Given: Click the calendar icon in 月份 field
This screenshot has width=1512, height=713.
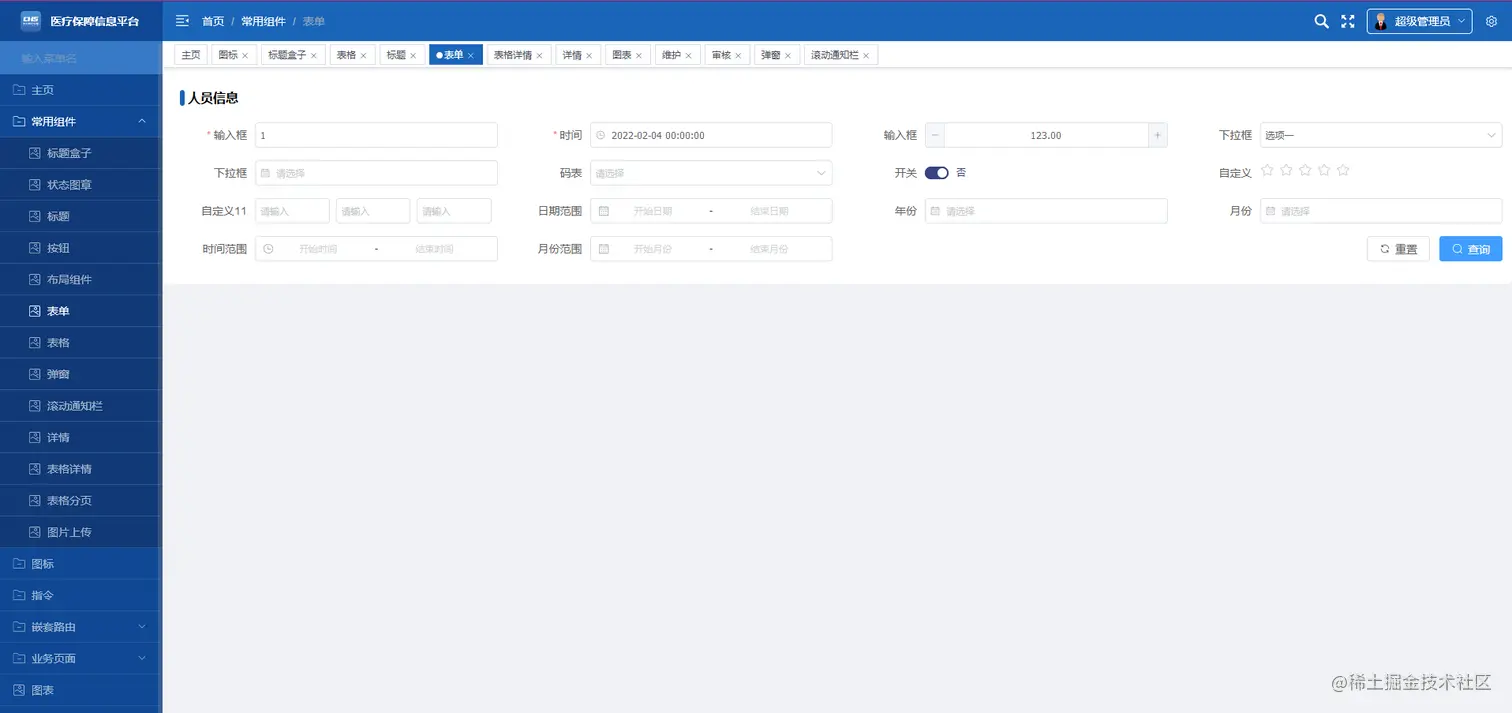Looking at the screenshot, I should click(x=1271, y=211).
